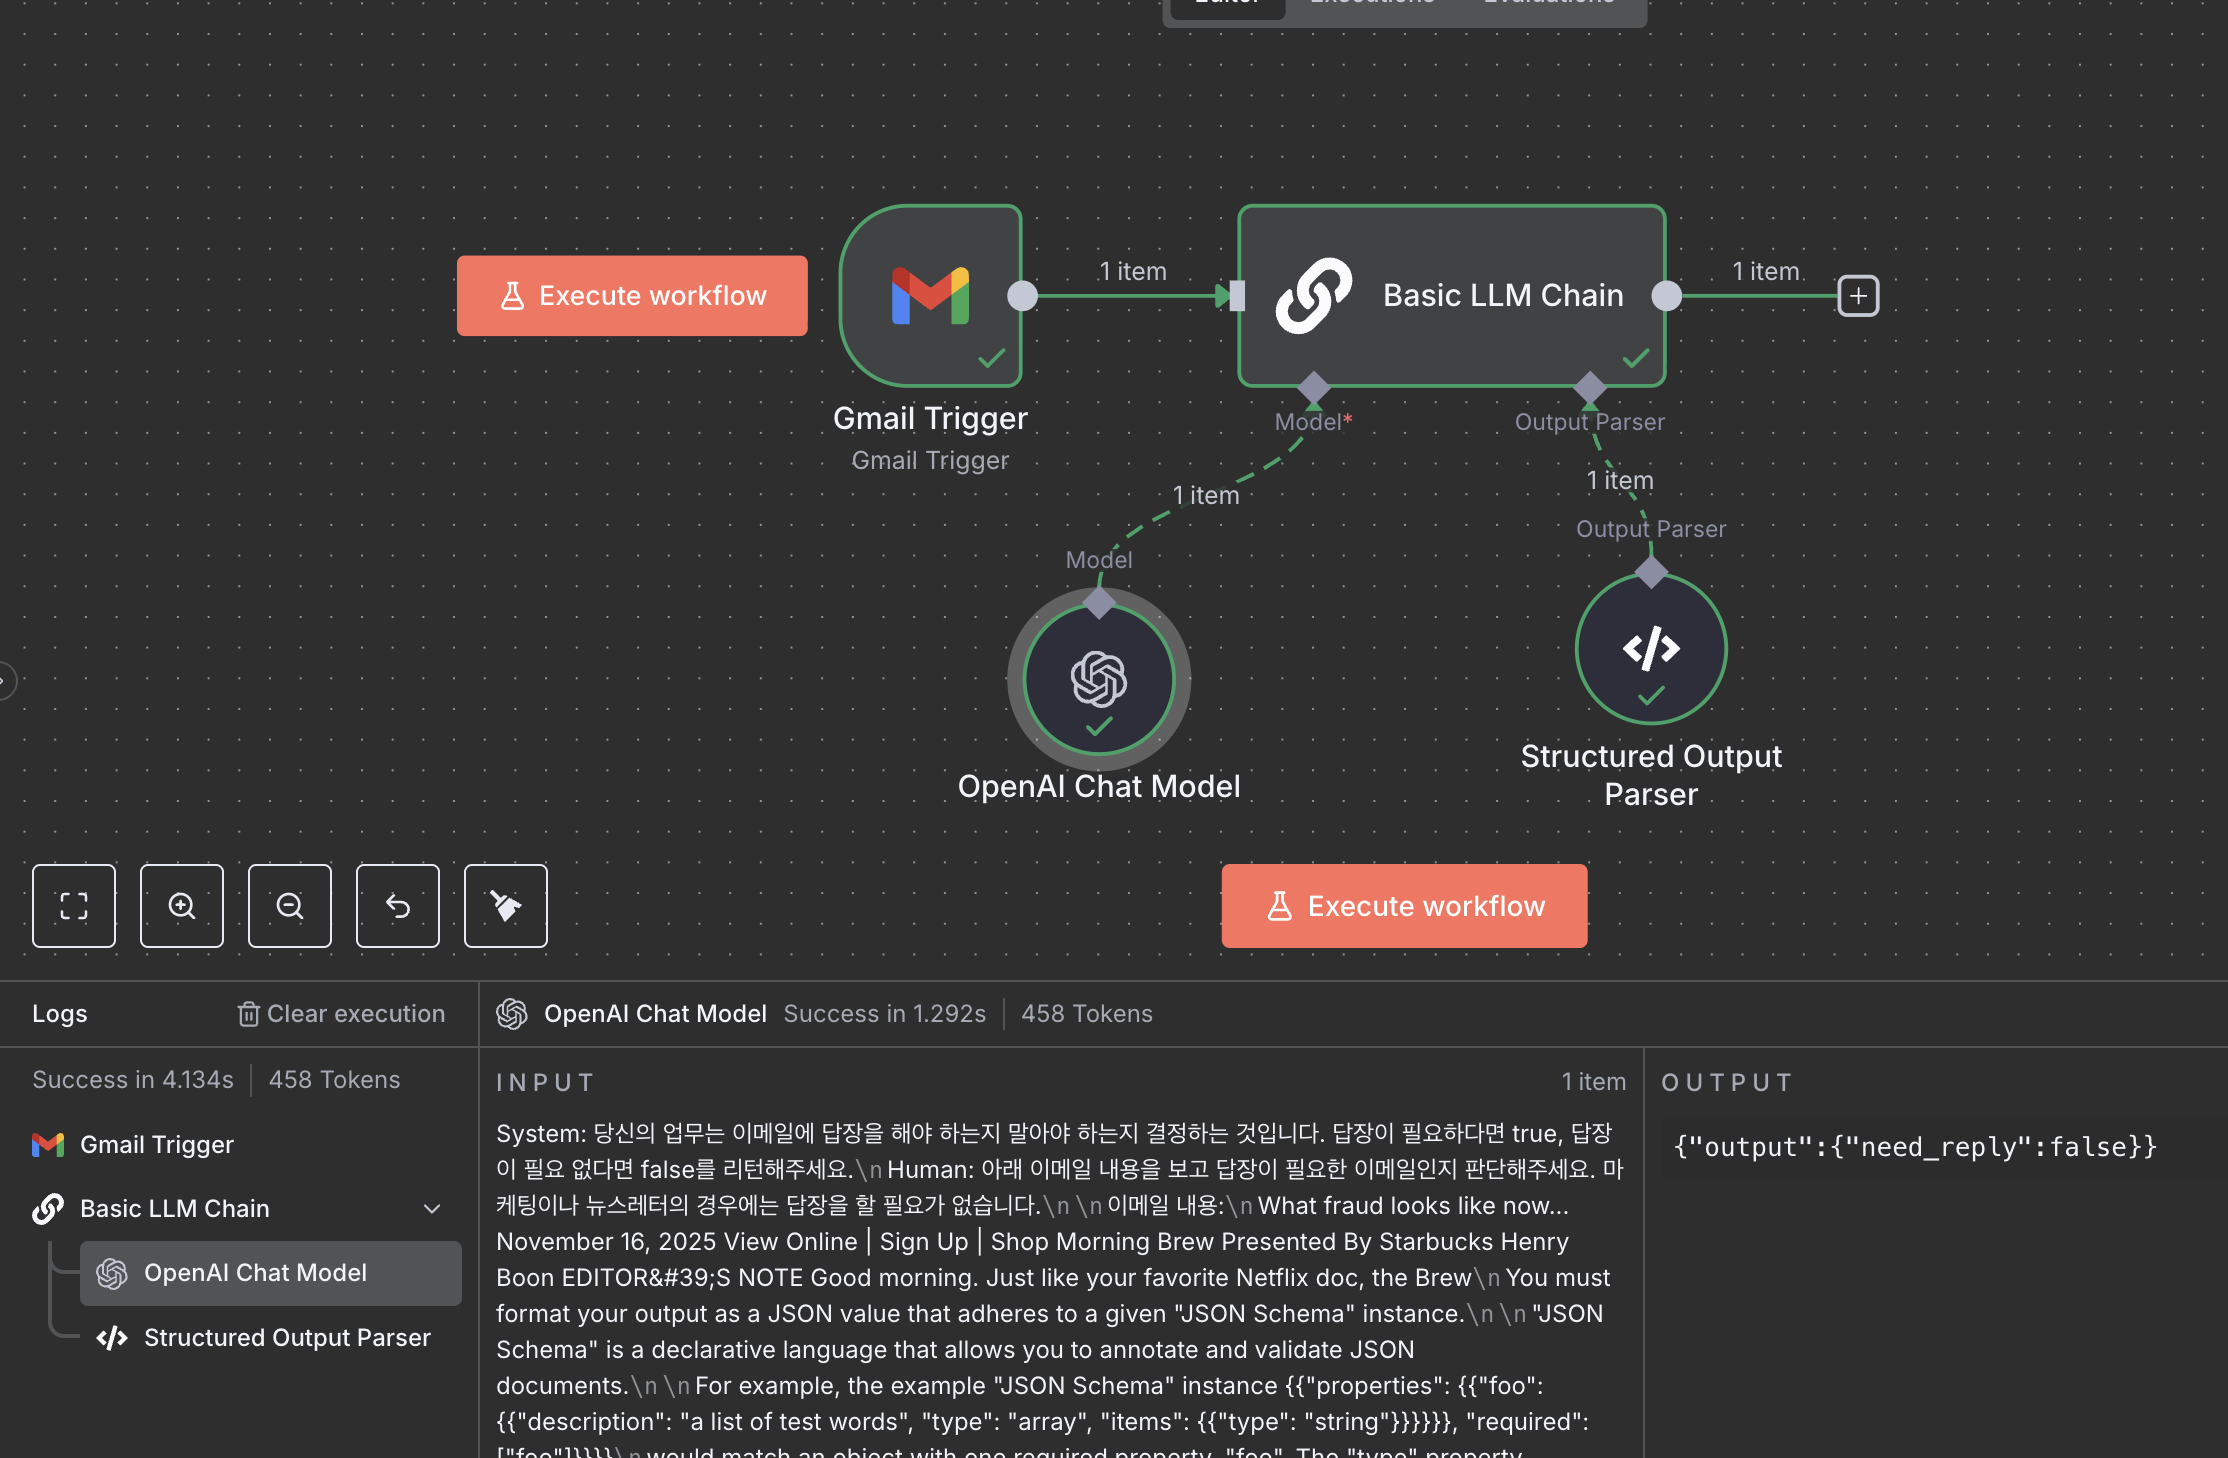Image resolution: width=2228 pixels, height=1458 pixels.
Task: Collapse the Basic LLM Chain log entry
Action: pos(432,1209)
